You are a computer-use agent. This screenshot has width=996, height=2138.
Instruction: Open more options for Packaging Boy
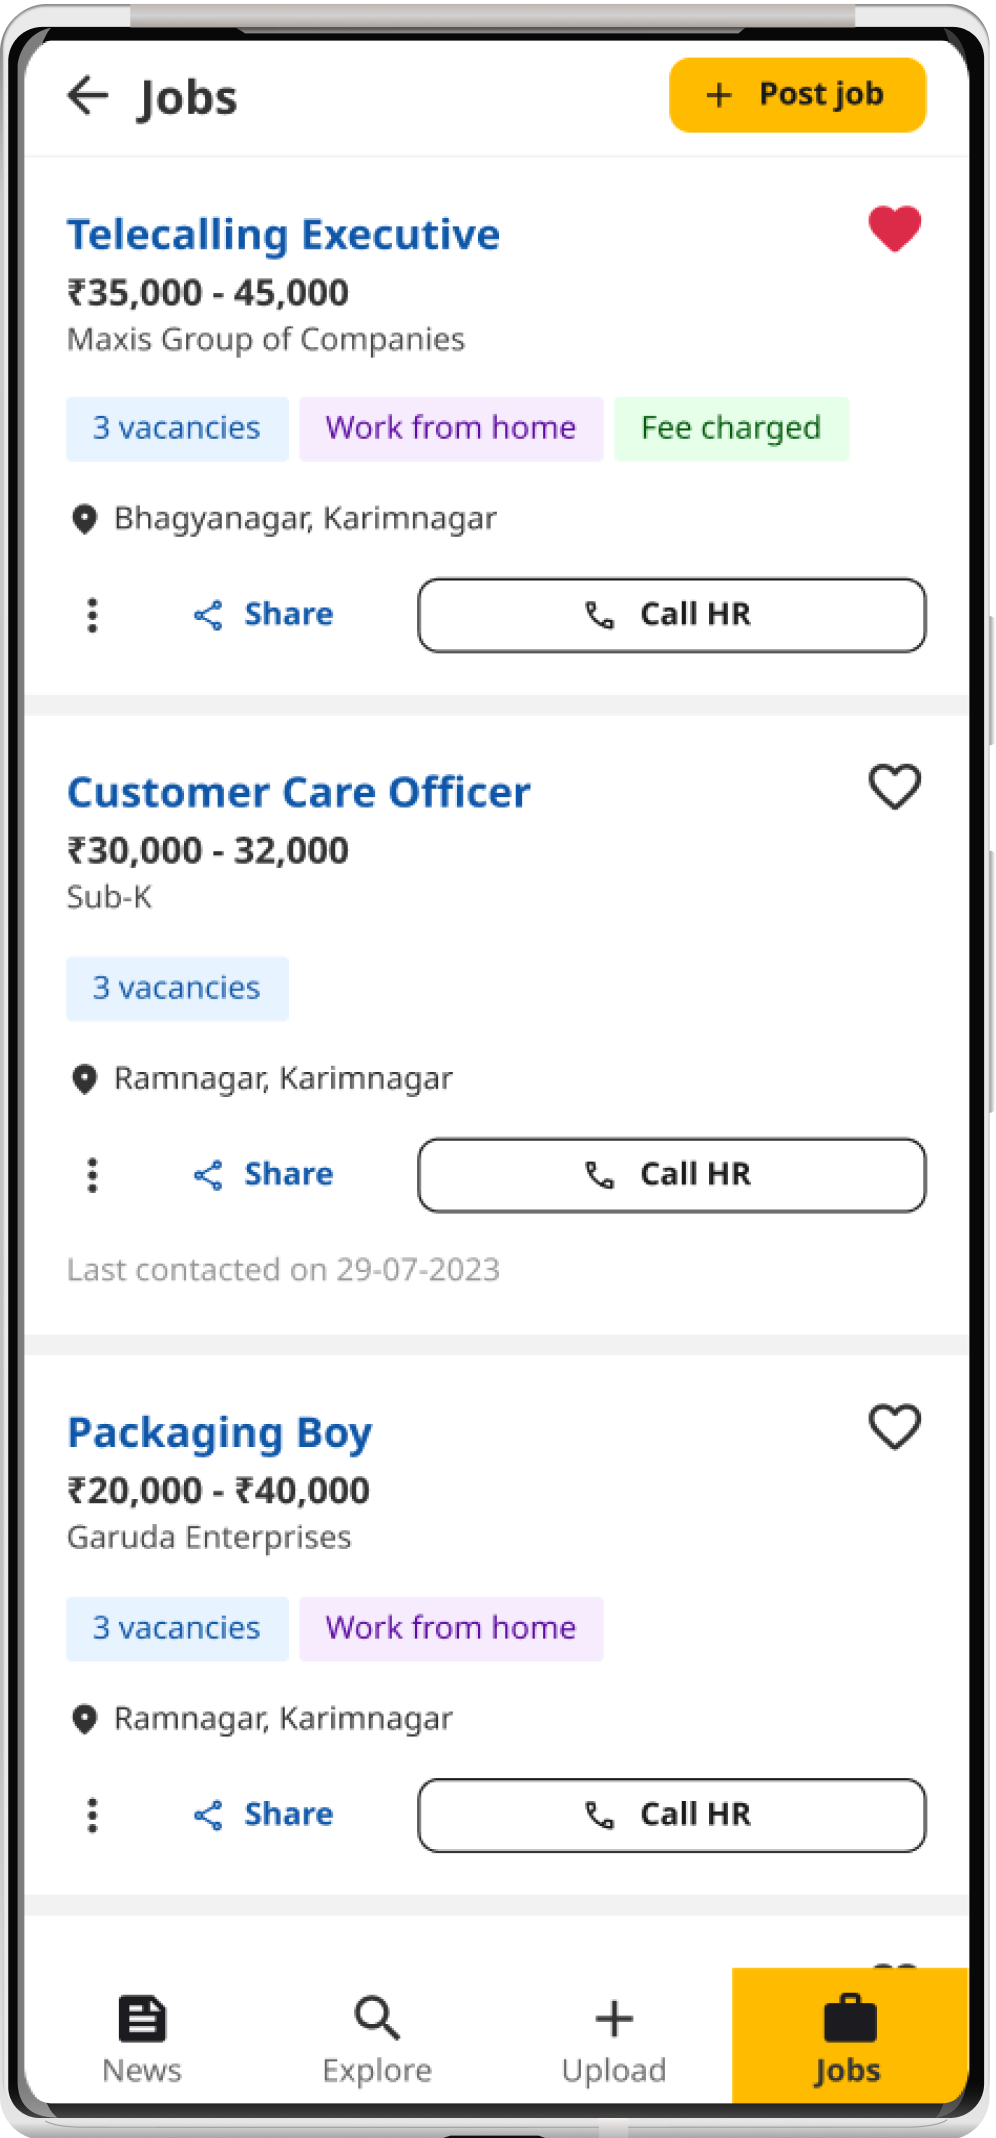92,1815
